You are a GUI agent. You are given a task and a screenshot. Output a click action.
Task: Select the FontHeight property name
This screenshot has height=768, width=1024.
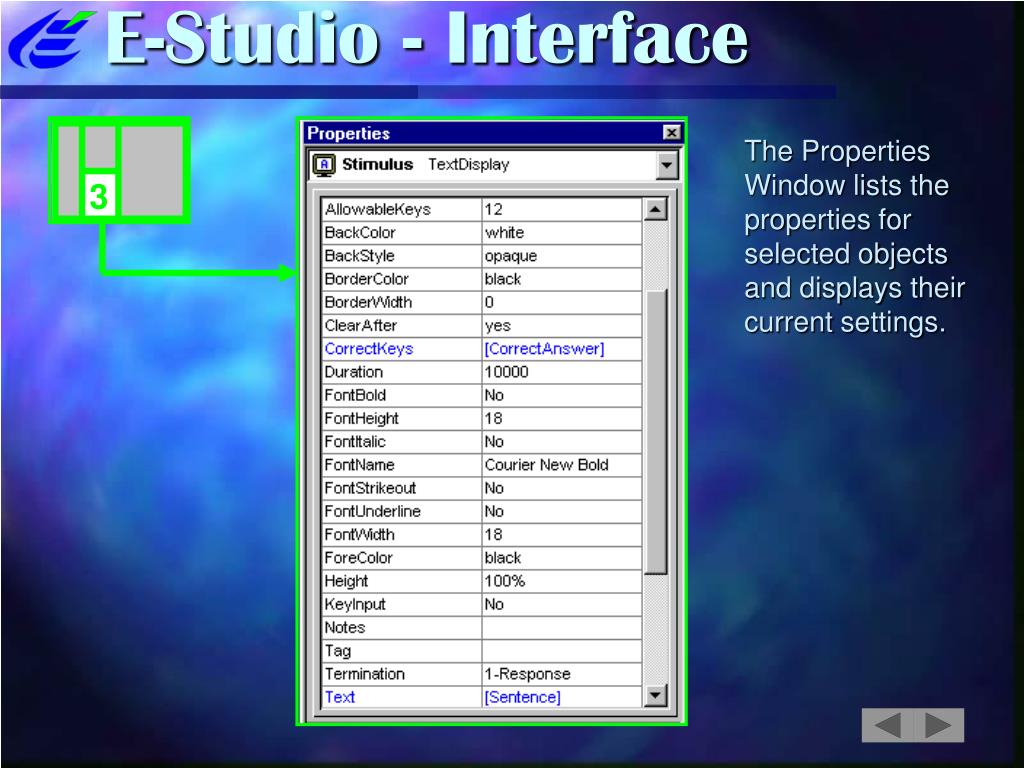(402, 419)
